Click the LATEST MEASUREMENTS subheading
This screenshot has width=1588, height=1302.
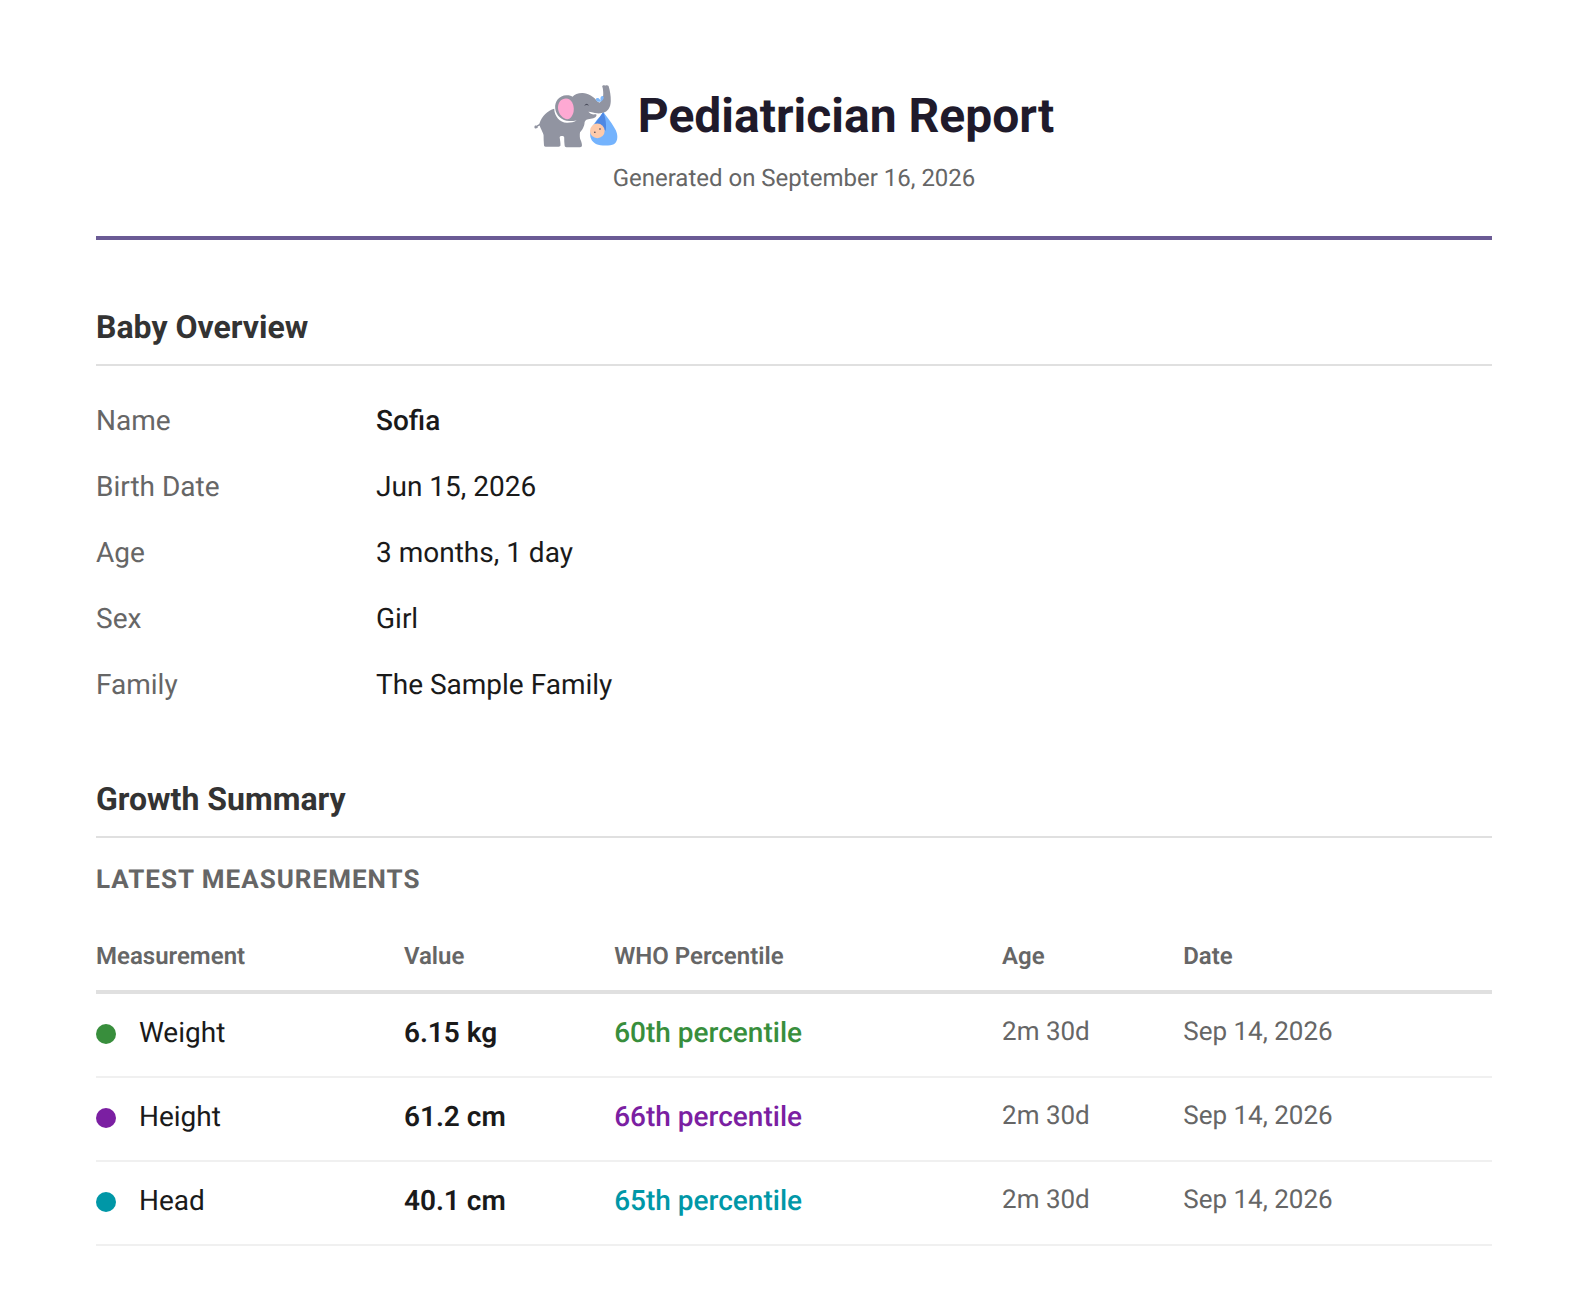258,879
